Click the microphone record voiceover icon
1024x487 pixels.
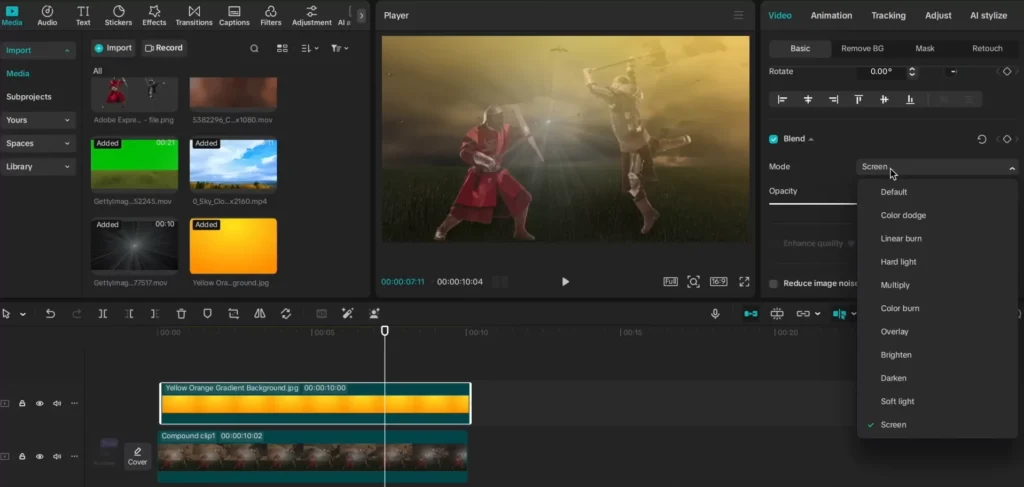pos(715,314)
